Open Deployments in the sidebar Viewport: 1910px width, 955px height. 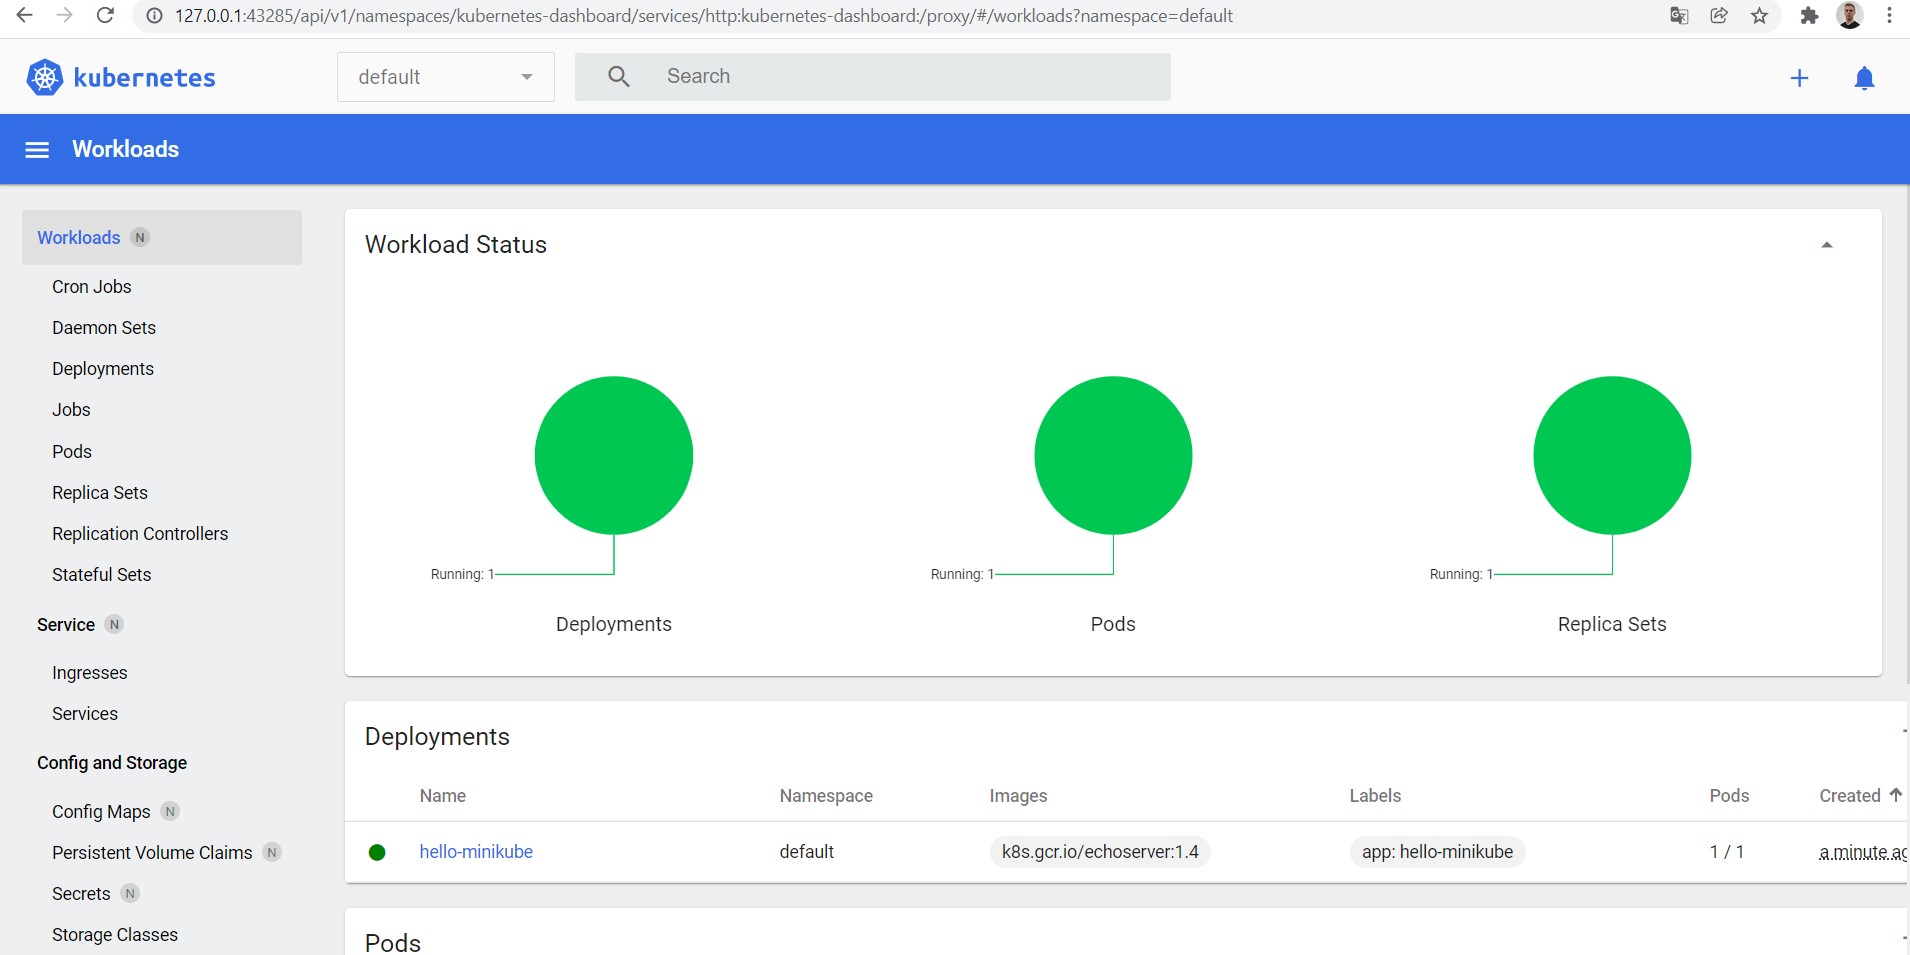103,369
